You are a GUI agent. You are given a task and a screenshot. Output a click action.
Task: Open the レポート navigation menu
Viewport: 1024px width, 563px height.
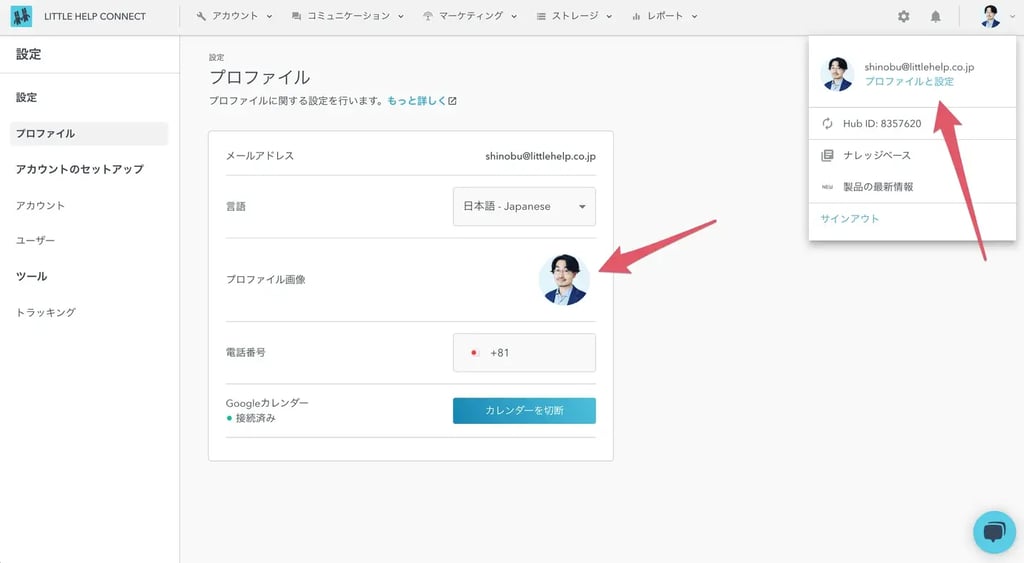click(x=665, y=17)
